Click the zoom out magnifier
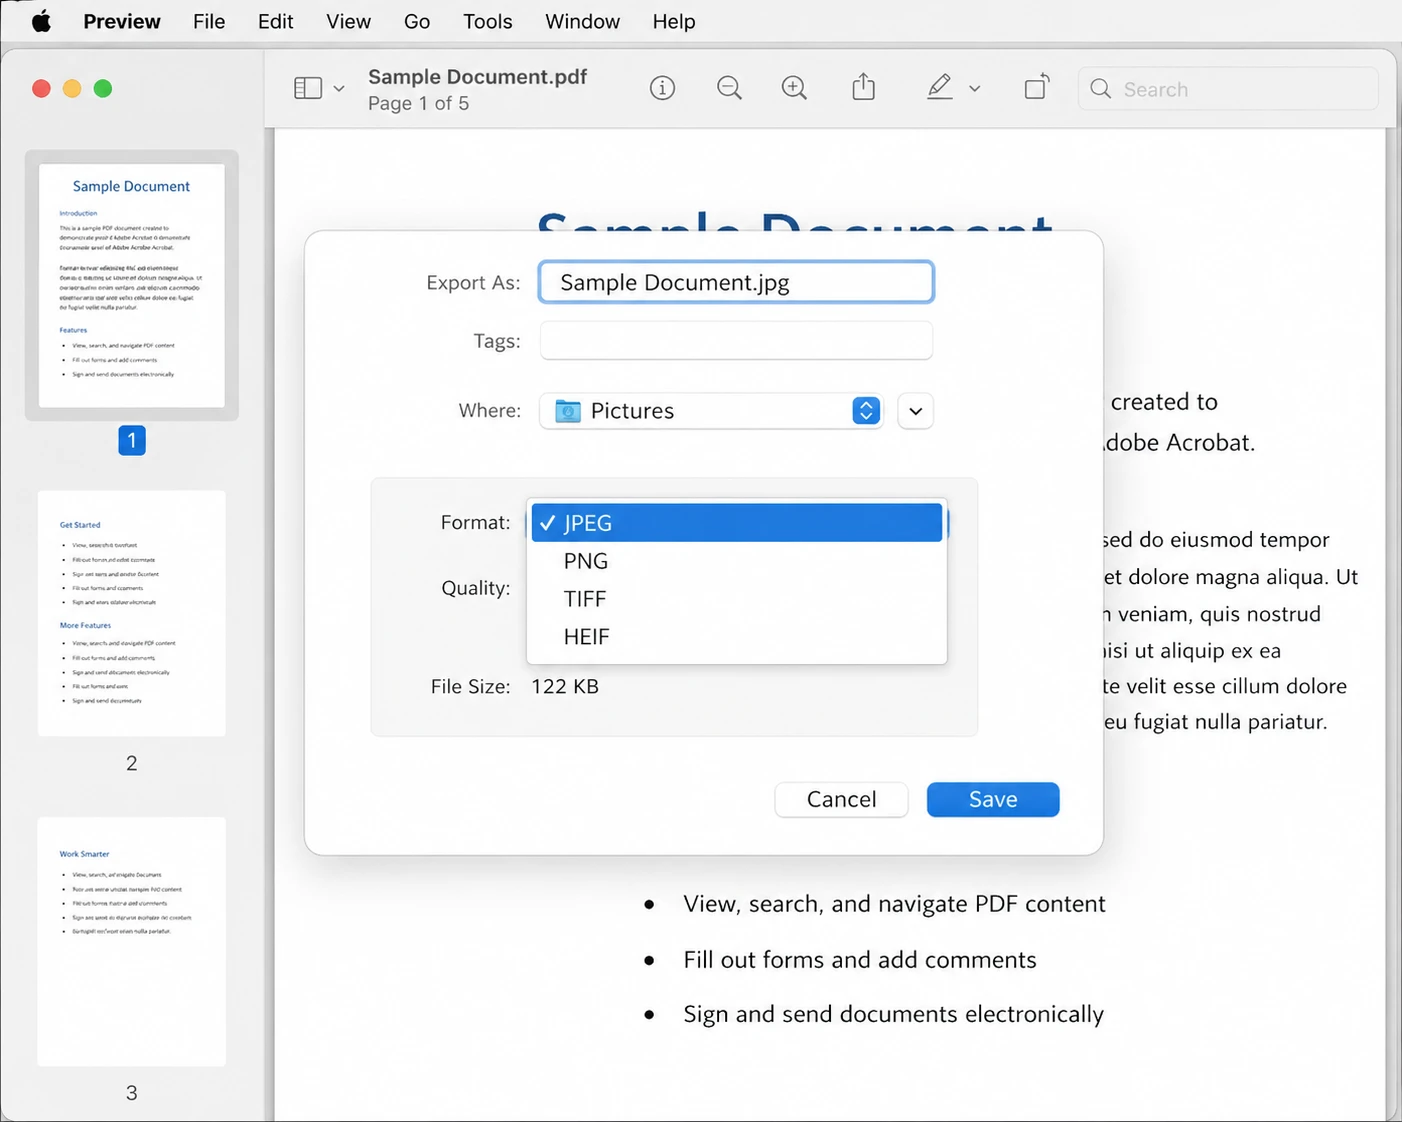Screen dimensions: 1402x1122 coord(730,88)
